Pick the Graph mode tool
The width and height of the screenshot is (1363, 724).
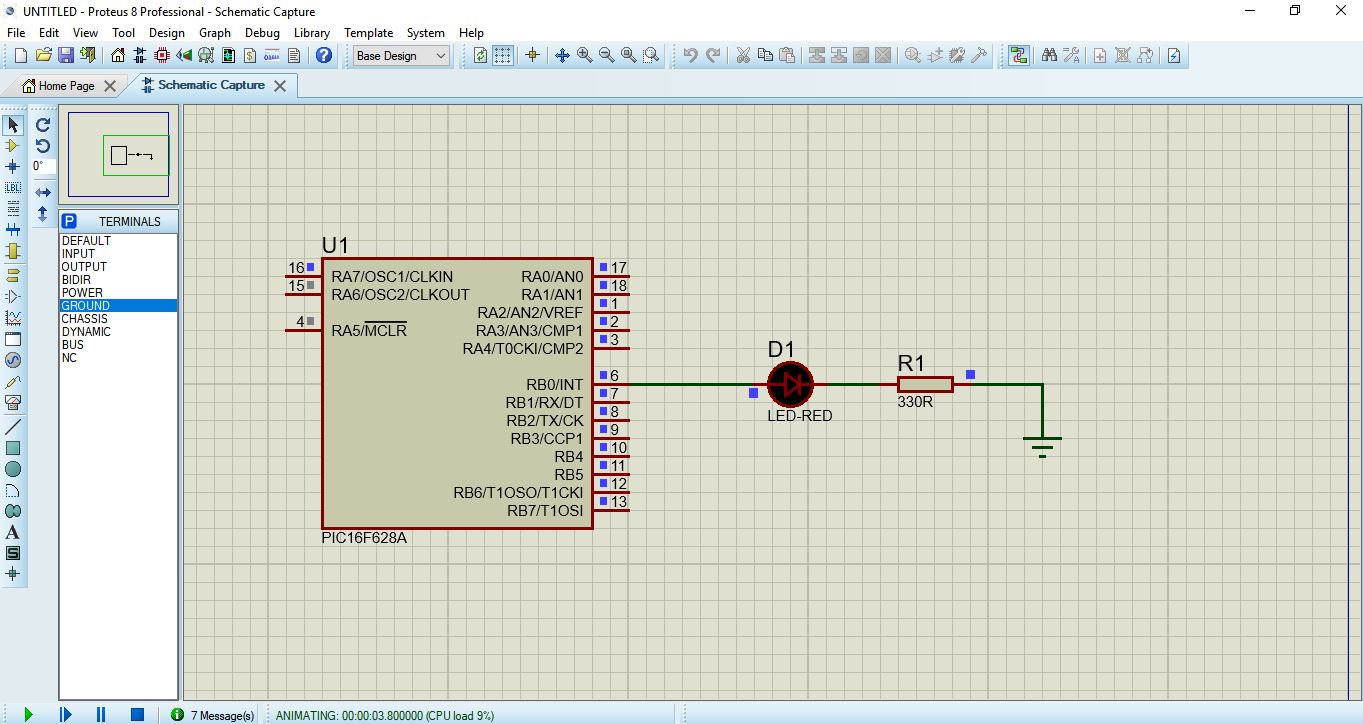(13, 318)
